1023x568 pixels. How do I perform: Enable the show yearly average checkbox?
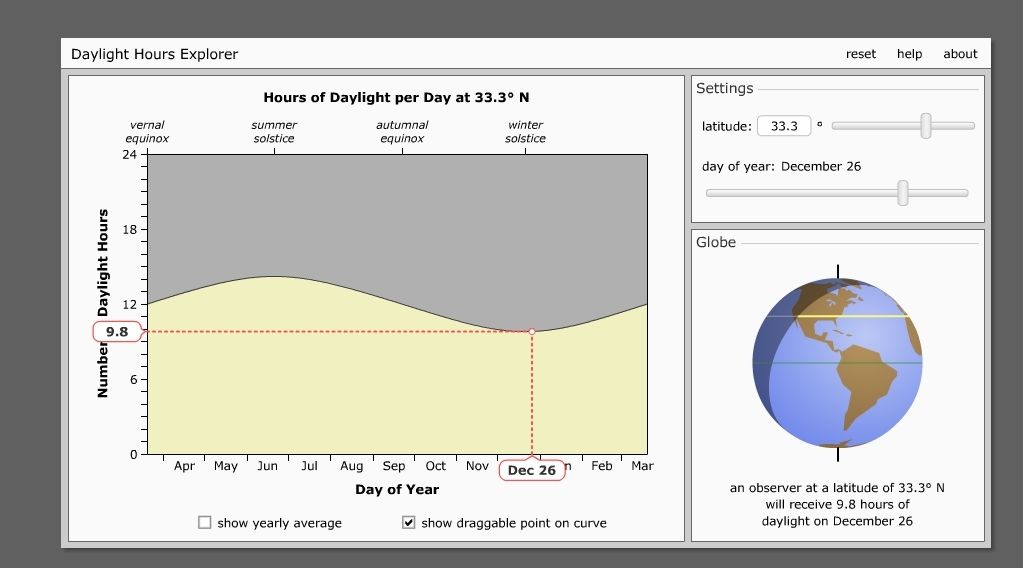coord(205,522)
